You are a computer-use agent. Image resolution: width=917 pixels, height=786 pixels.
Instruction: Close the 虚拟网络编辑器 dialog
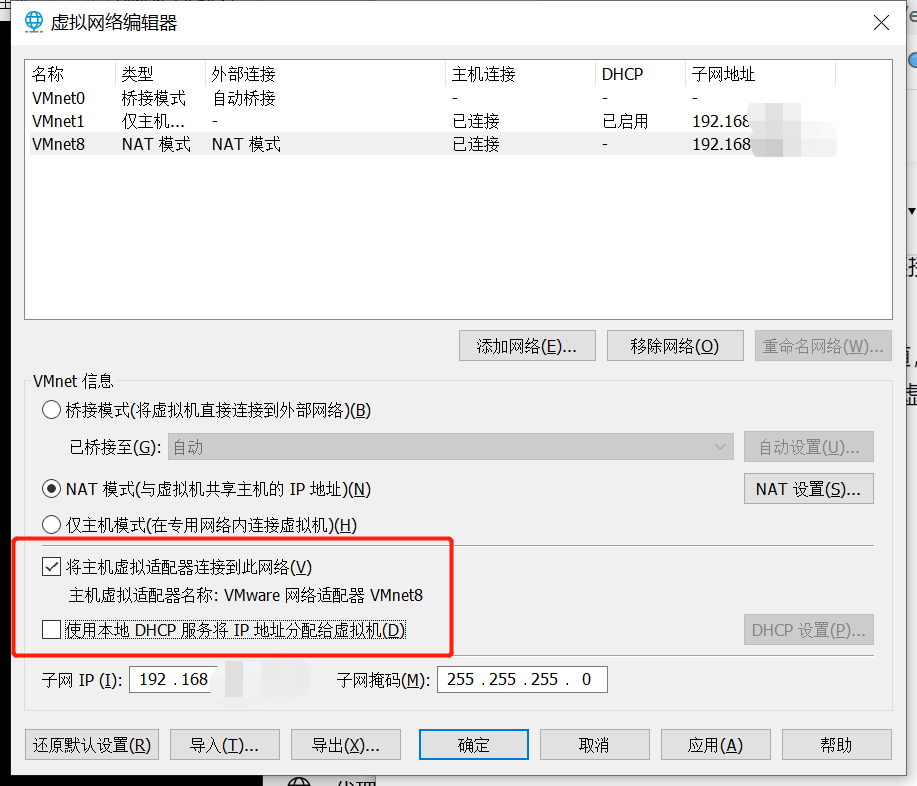881,23
